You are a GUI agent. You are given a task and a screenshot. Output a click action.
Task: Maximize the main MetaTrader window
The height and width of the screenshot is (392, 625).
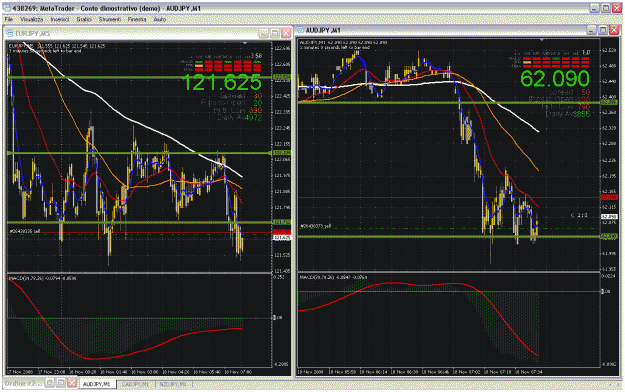[606, 8]
